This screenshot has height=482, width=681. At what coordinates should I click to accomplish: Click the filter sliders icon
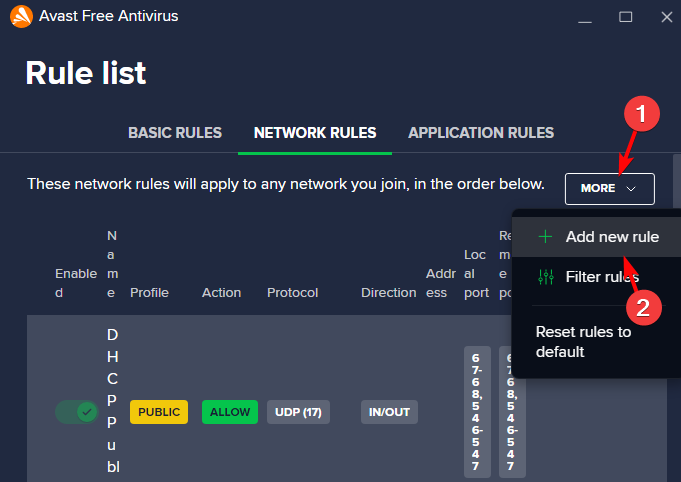(x=545, y=277)
